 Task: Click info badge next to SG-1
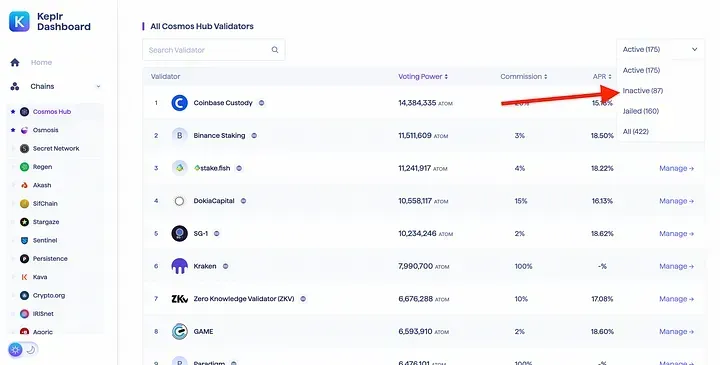[217, 233]
